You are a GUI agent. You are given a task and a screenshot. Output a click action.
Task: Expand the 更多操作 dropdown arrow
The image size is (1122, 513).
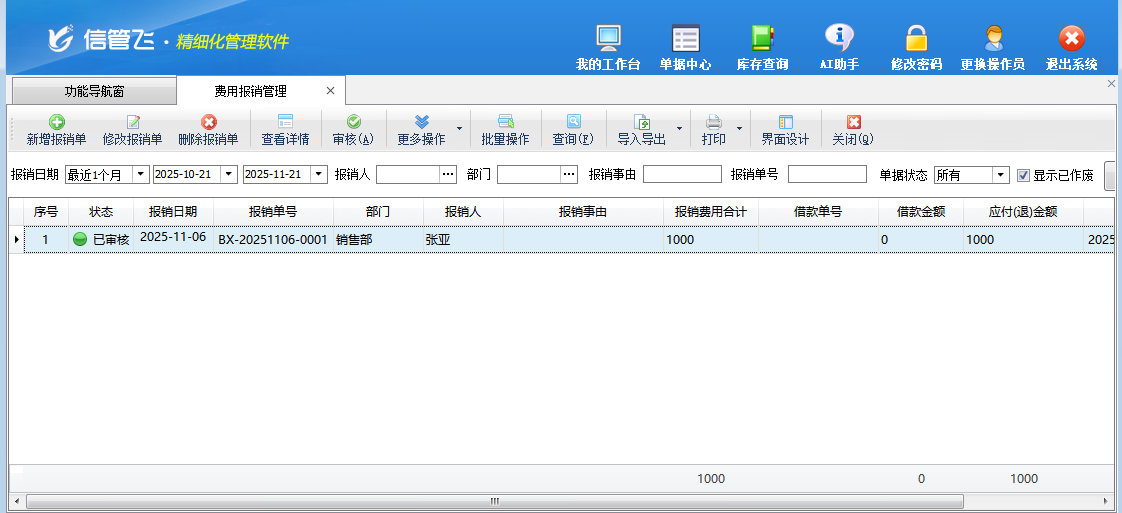pyautogui.click(x=459, y=129)
